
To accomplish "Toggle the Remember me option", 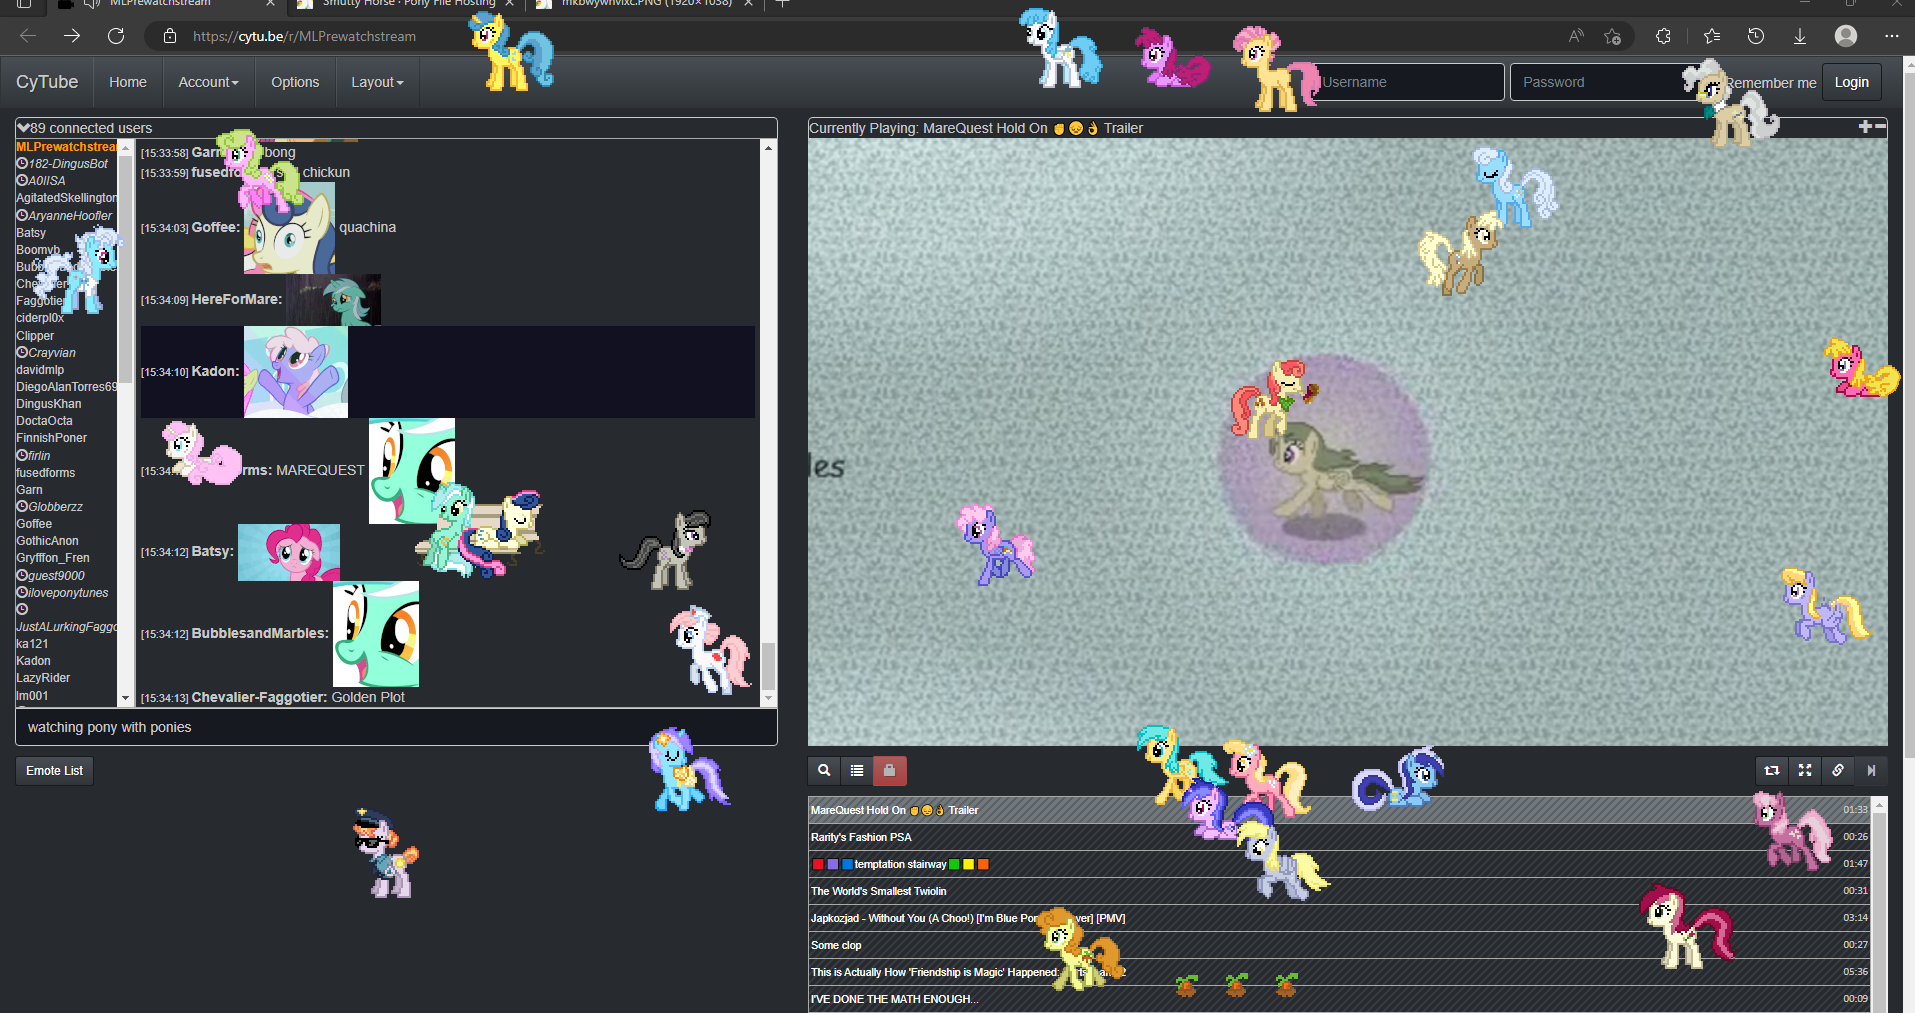I will tap(1770, 83).
